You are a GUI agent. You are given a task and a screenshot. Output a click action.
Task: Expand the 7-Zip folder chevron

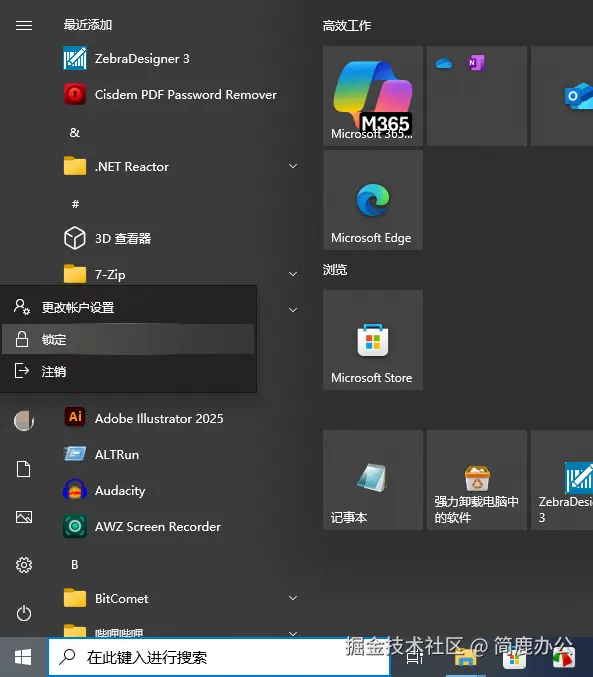293,274
